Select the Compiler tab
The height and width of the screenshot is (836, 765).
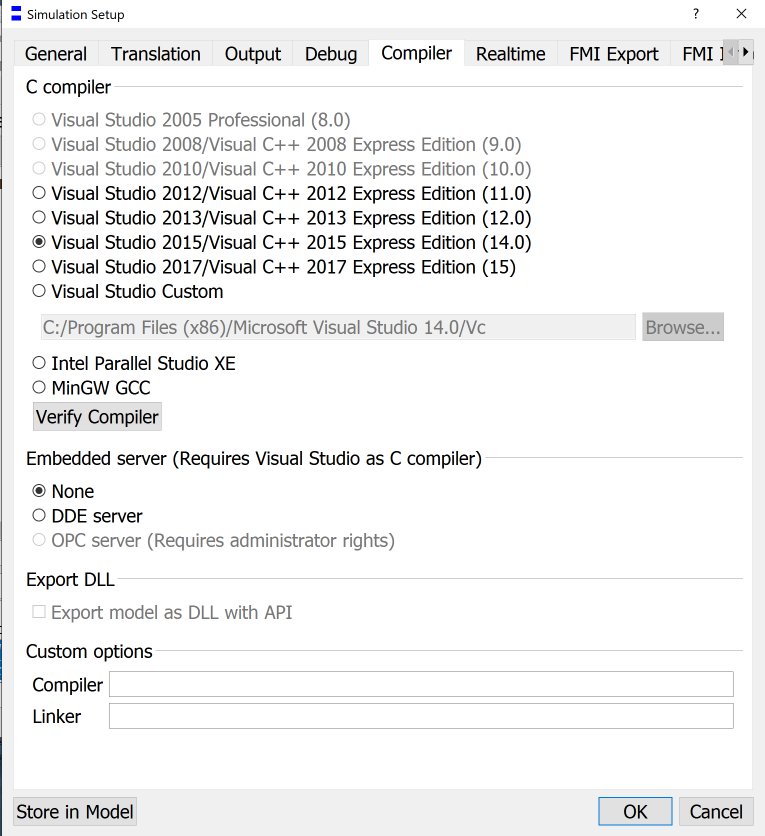click(x=416, y=53)
